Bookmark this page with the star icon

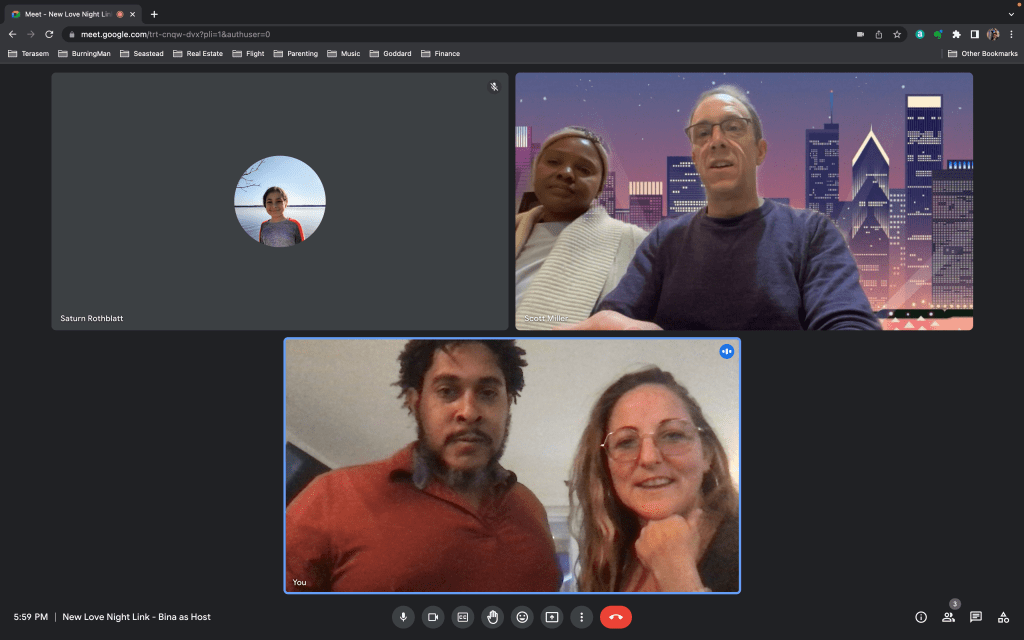[897, 34]
